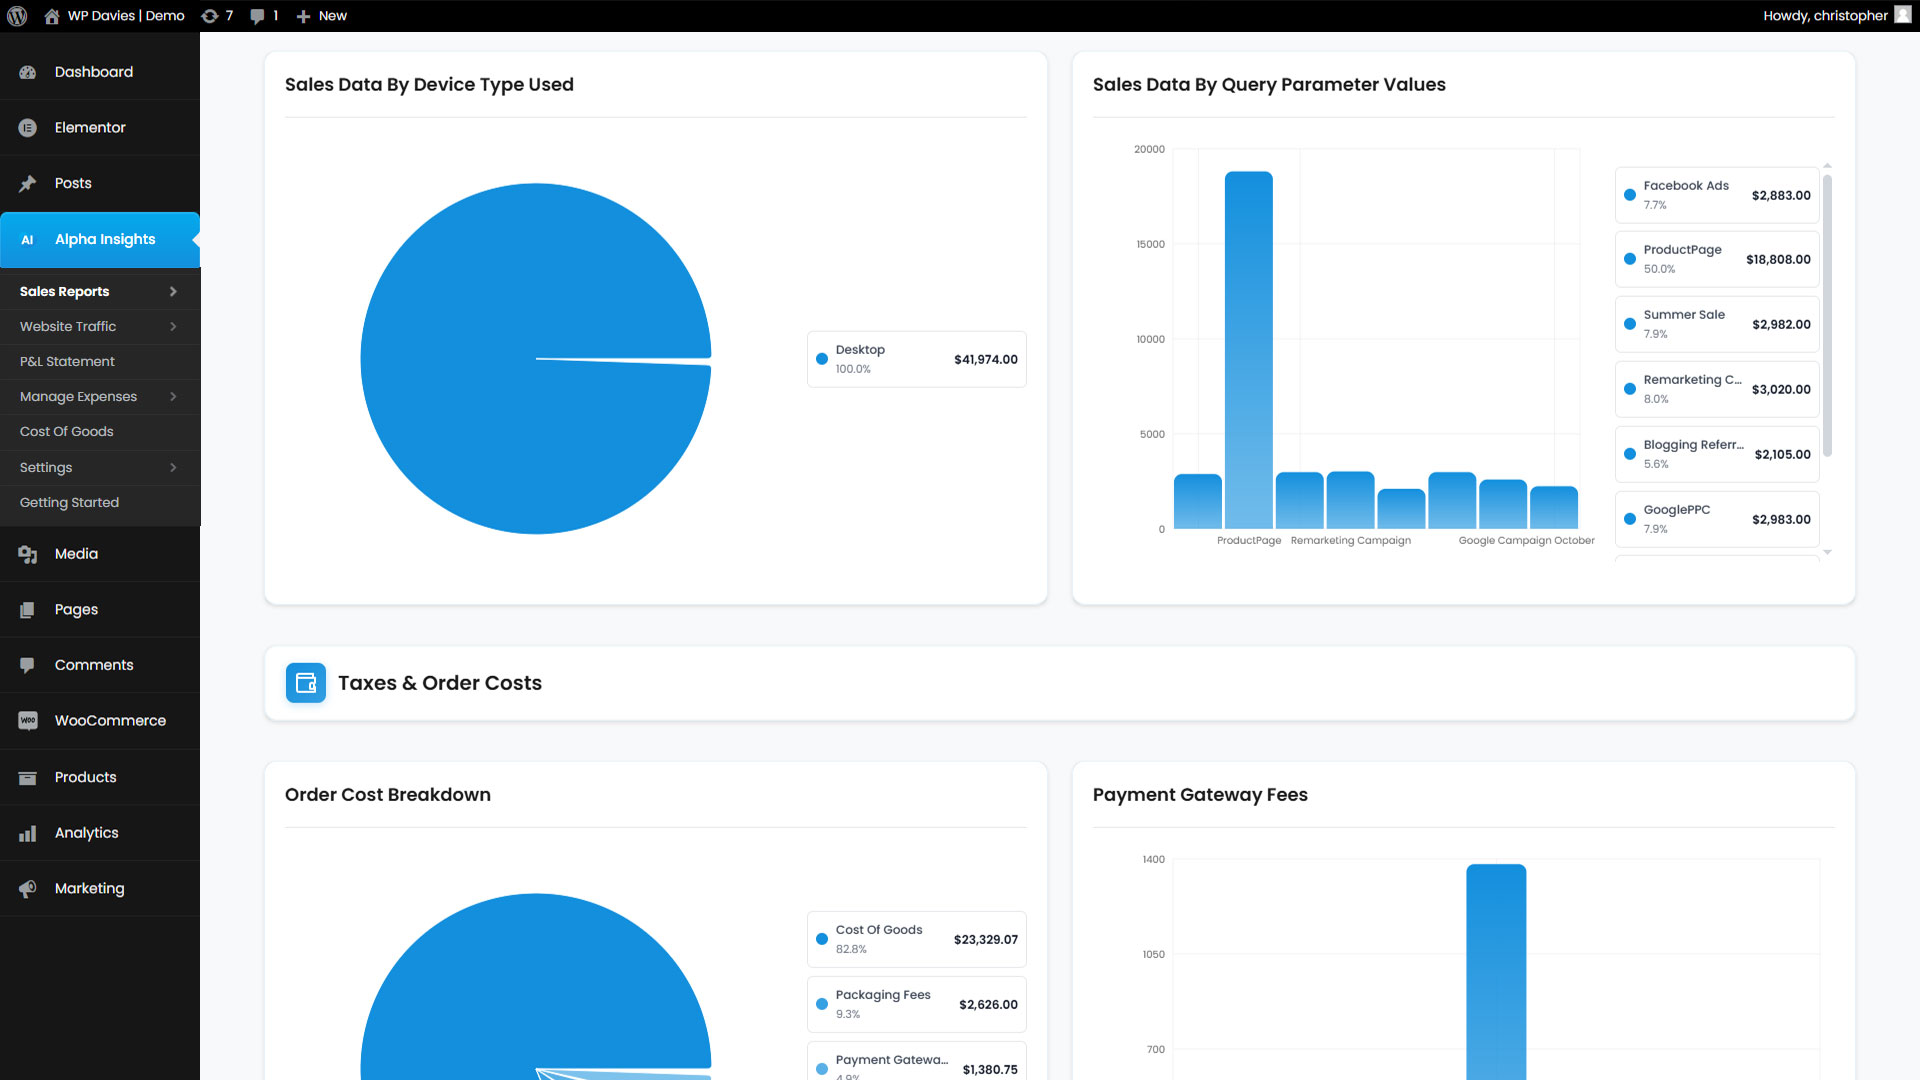
Task: Click the WooCommerce sidebar icon
Action: [x=28, y=721]
